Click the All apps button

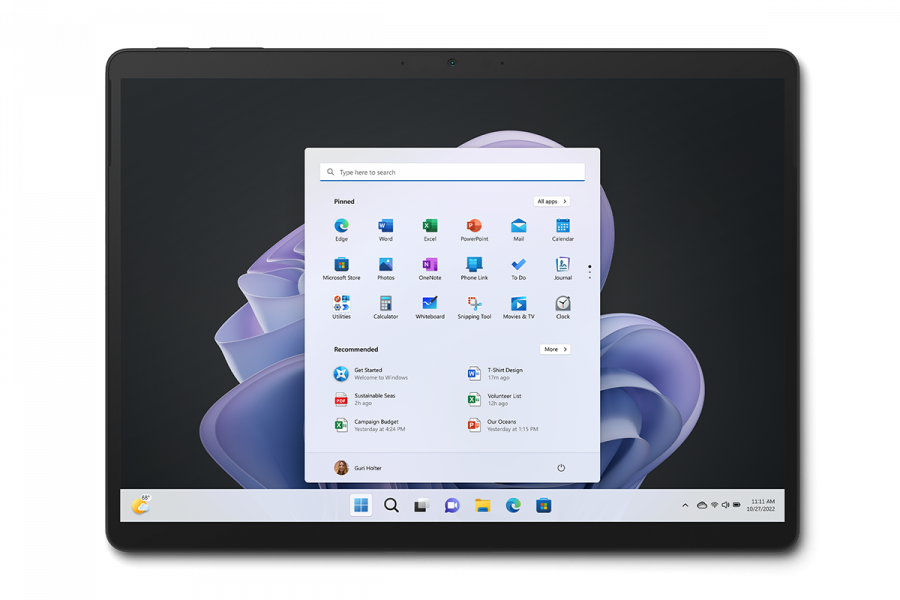pyautogui.click(x=551, y=201)
